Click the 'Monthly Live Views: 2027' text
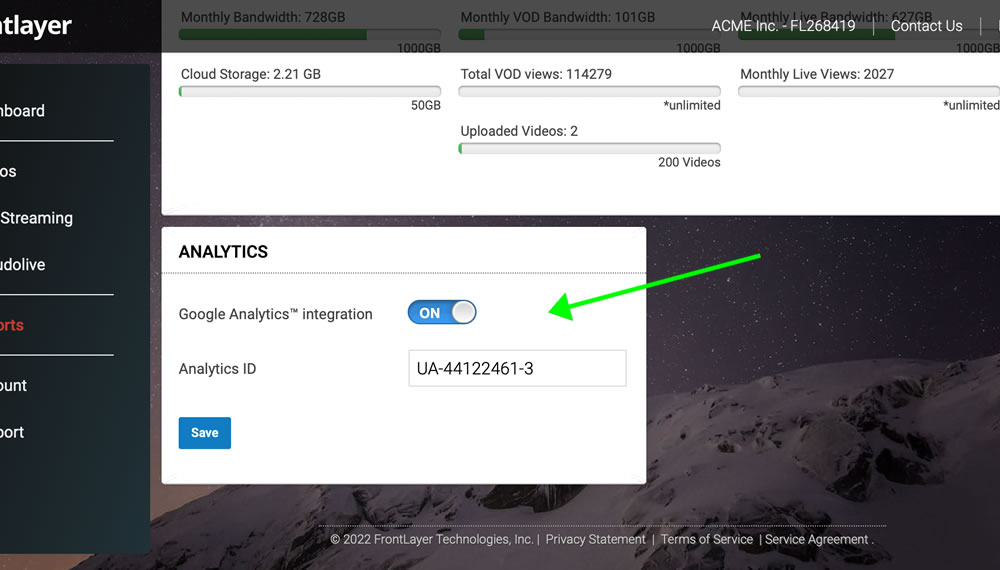Image resolution: width=1000 pixels, height=570 pixels. tap(817, 74)
